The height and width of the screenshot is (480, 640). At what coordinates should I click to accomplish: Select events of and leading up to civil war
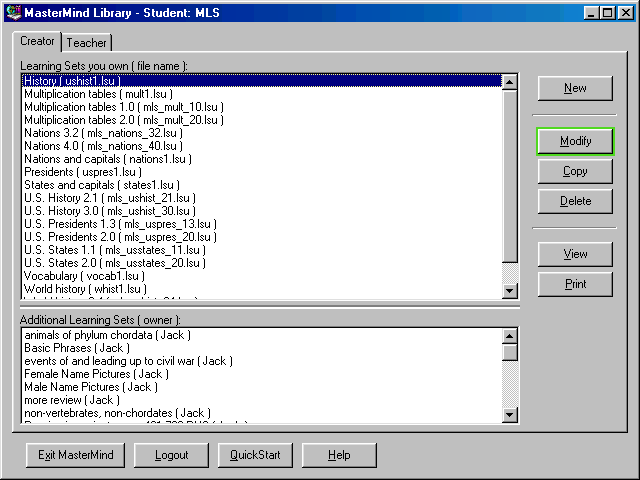pos(262,361)
